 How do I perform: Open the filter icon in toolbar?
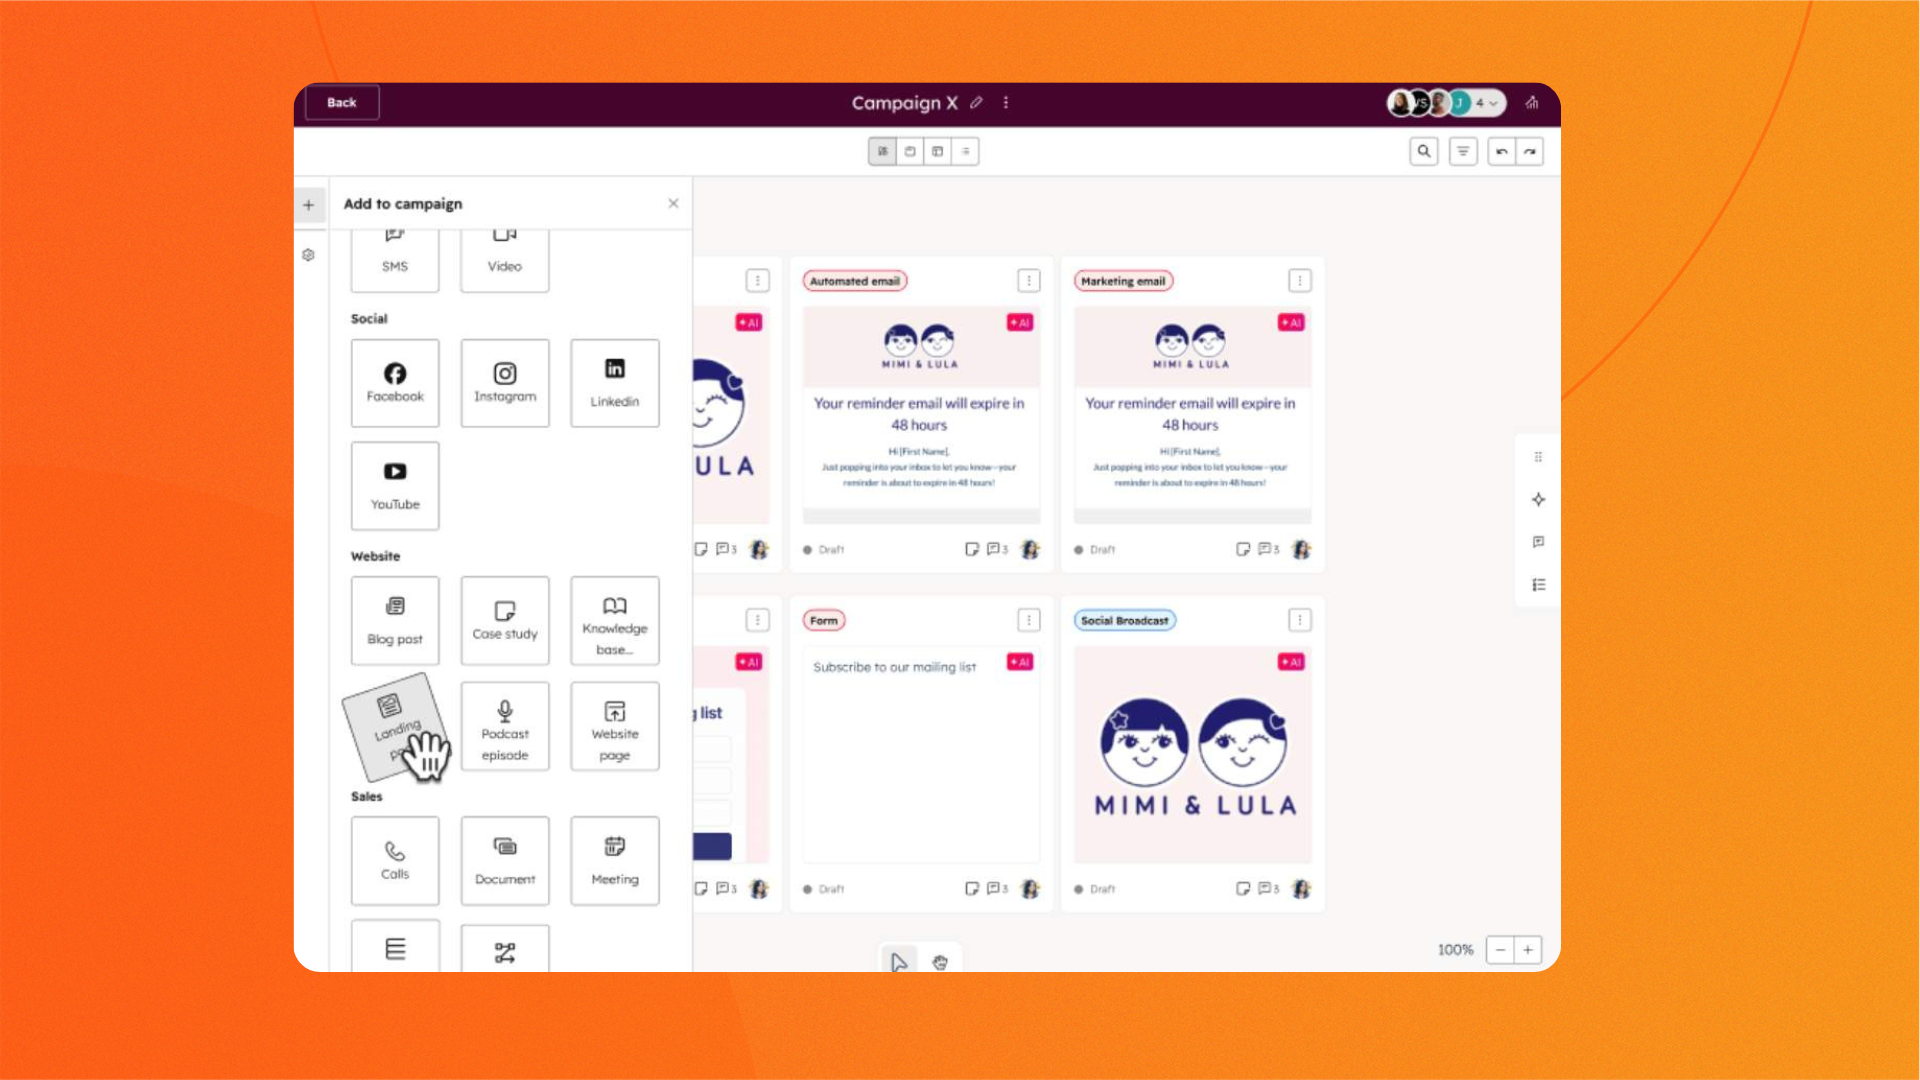[x=1463, y=151]
